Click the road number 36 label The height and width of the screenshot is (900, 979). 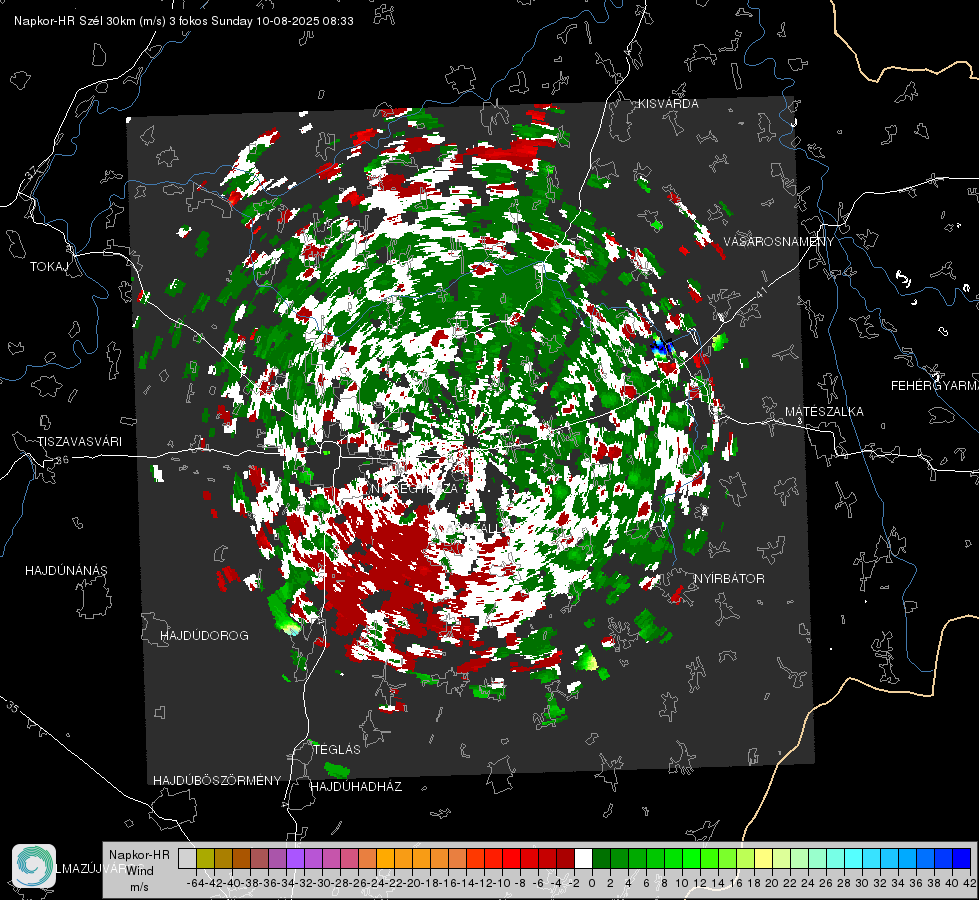[x=62, y=460]
